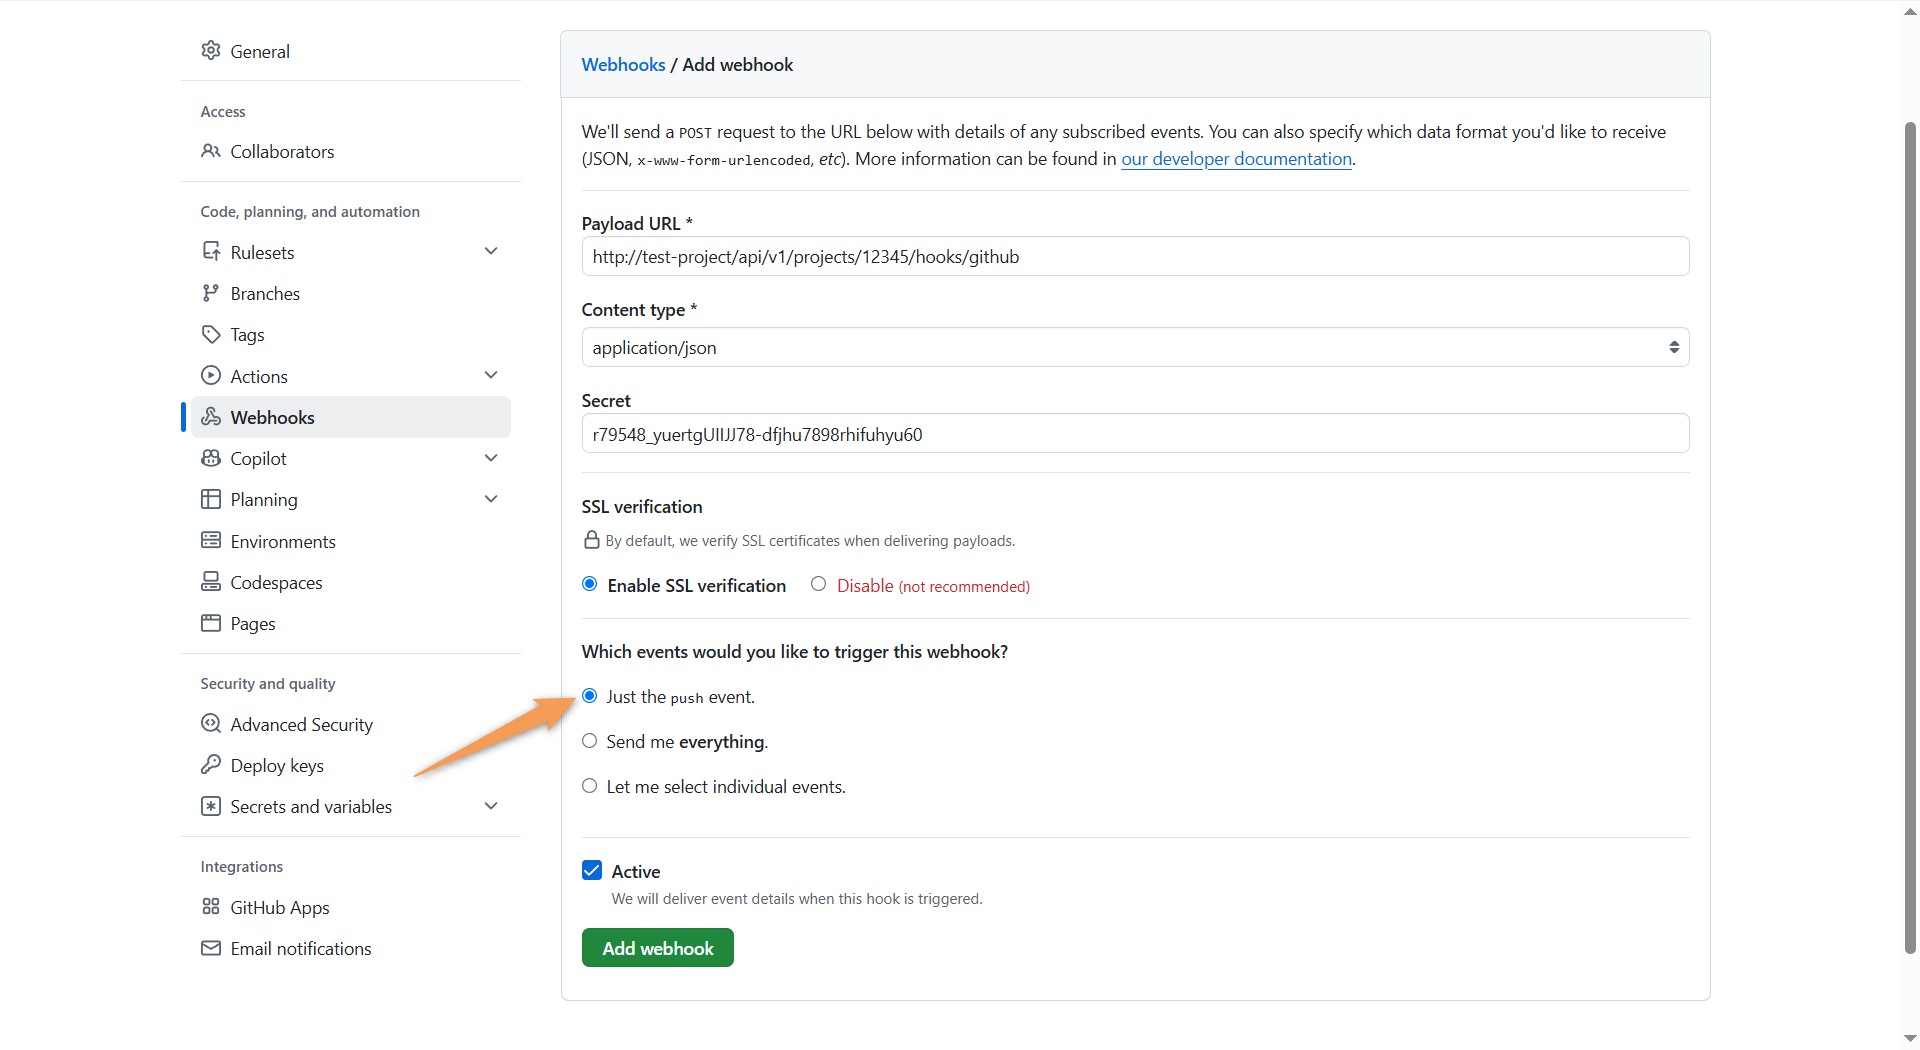This screenshot has width=1920, height=1050.
Task: Click the Advanced Security shield-search icon
Action: pos(210,724)
